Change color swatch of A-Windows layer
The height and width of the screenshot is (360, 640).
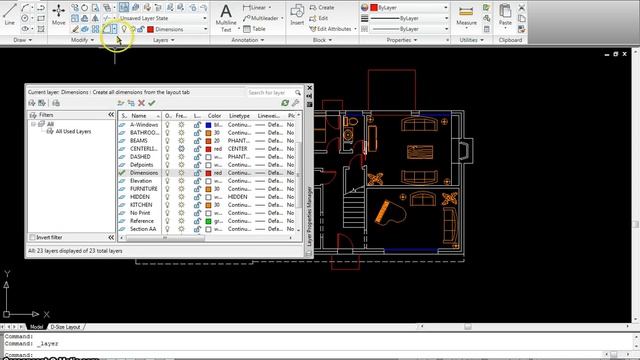[x=208, y=125]
